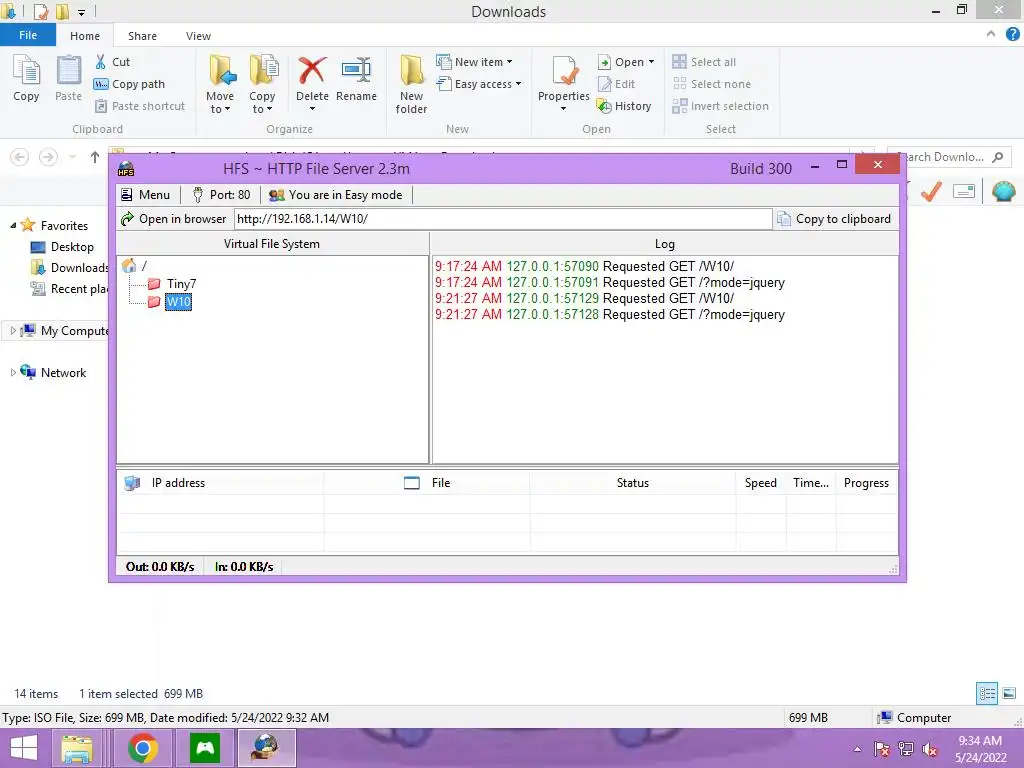Open the File tab in Explorer ribbon

coord(28,35)
